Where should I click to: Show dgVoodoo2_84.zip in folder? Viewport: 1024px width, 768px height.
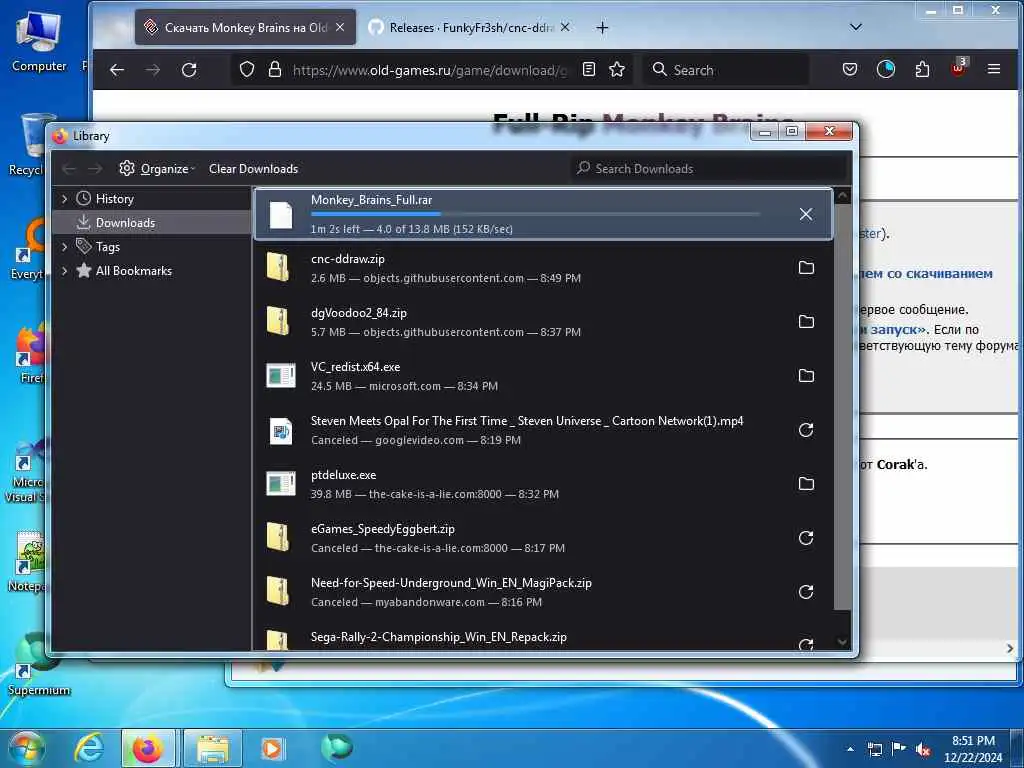[806, 322]
